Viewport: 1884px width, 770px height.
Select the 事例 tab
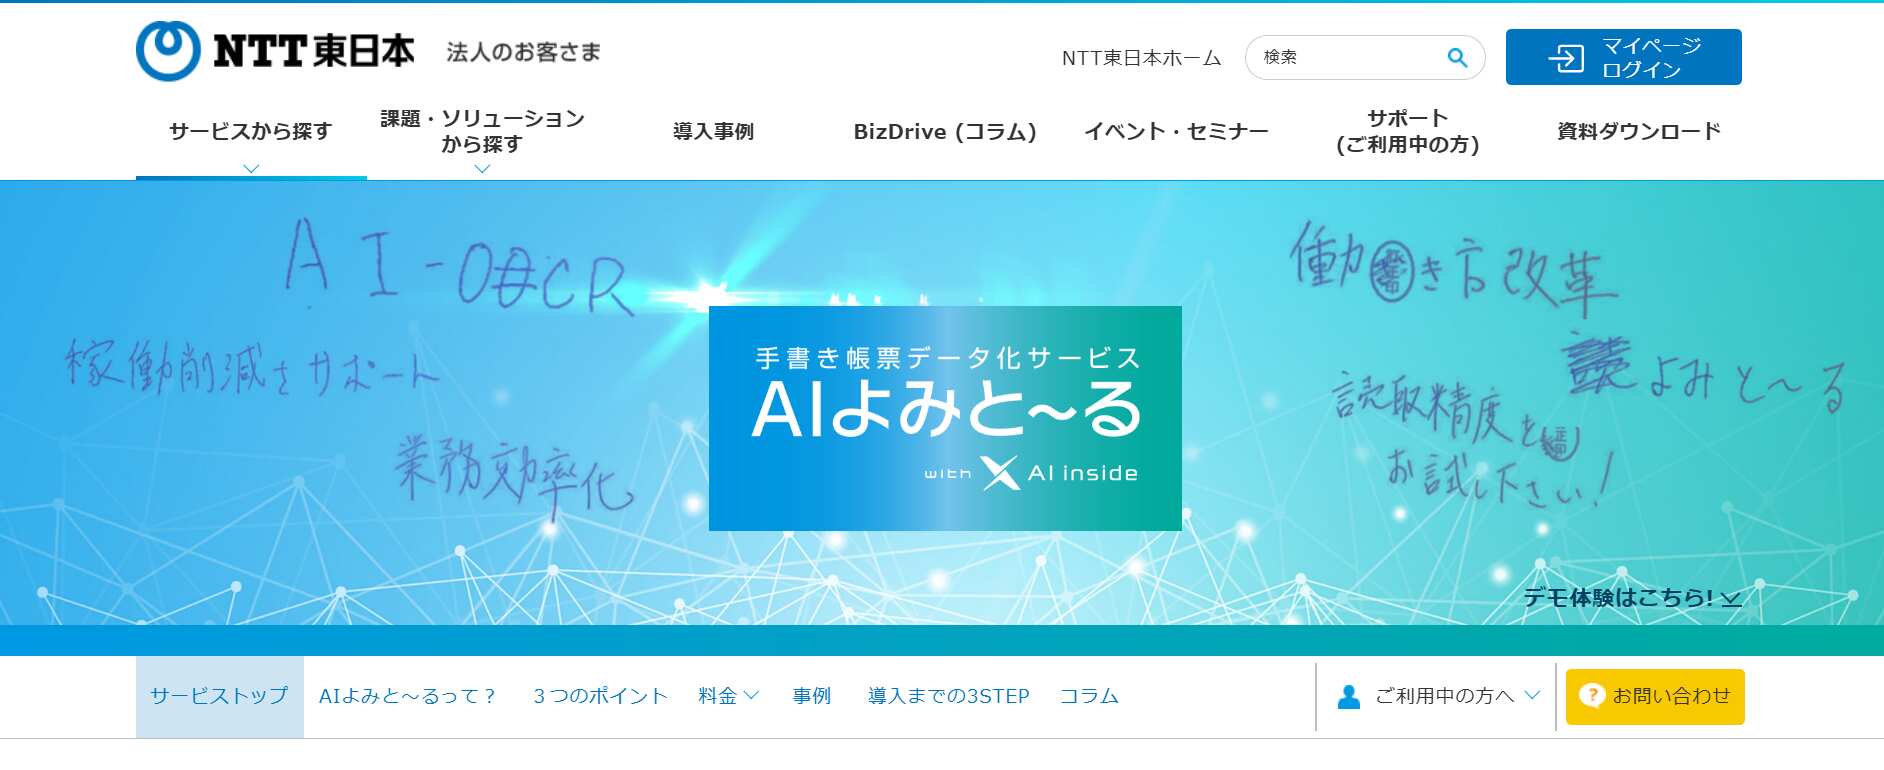[x=812, y=696]
